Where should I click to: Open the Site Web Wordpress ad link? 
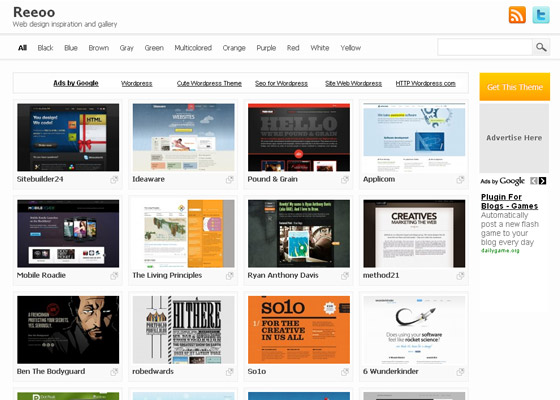(x=353, y=84)
